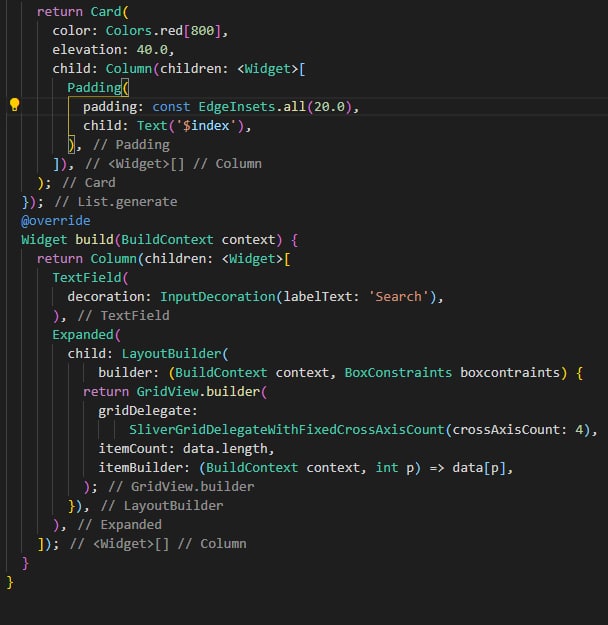Click 'GridView' in the return statement
608x625 pixels.
167,392
